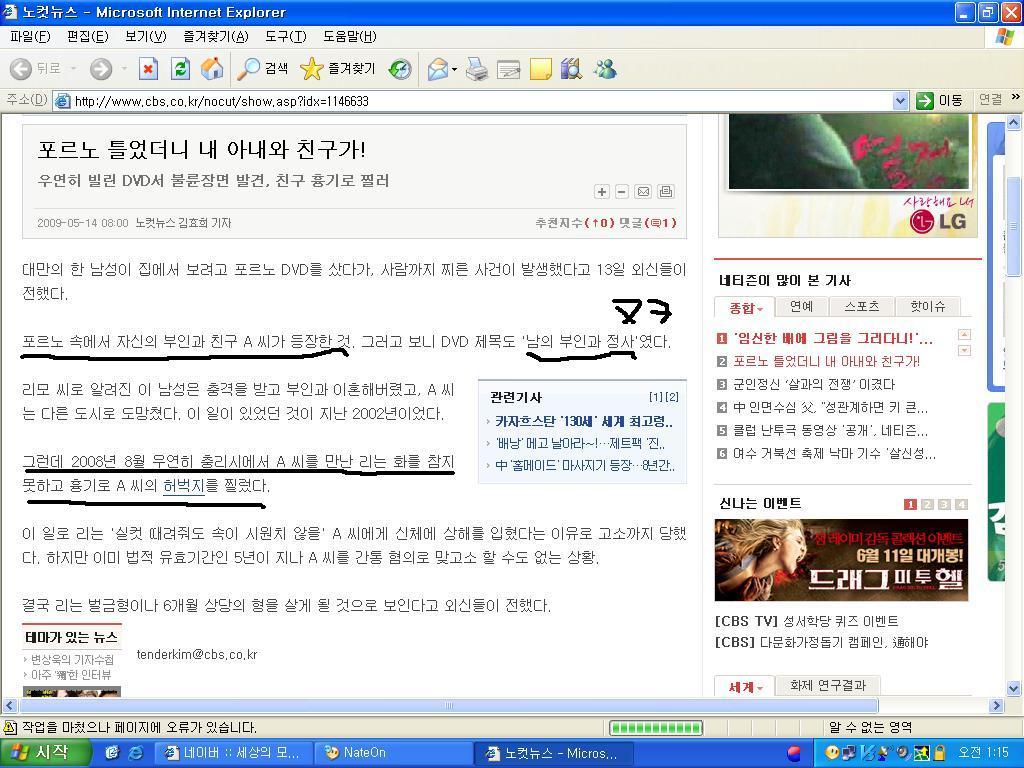The image size is (1024, 768).
Task: Switch to the NateOn taskbar window
Action: pyautogui.click(x=392, y=752)
